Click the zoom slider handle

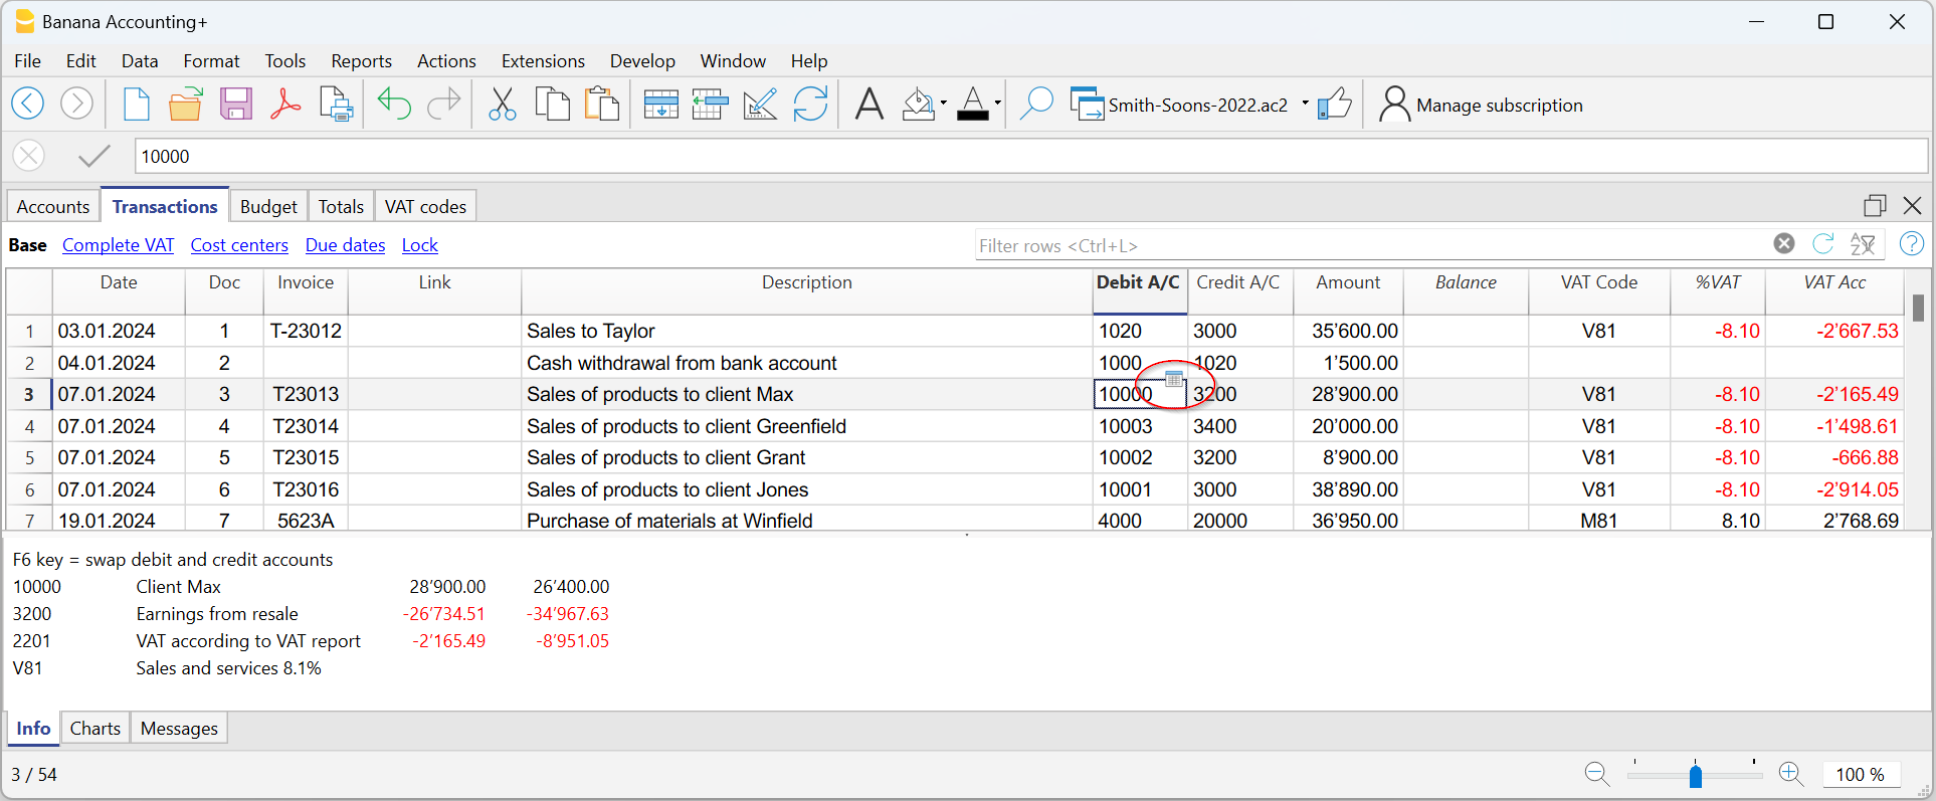point(1695,775)
